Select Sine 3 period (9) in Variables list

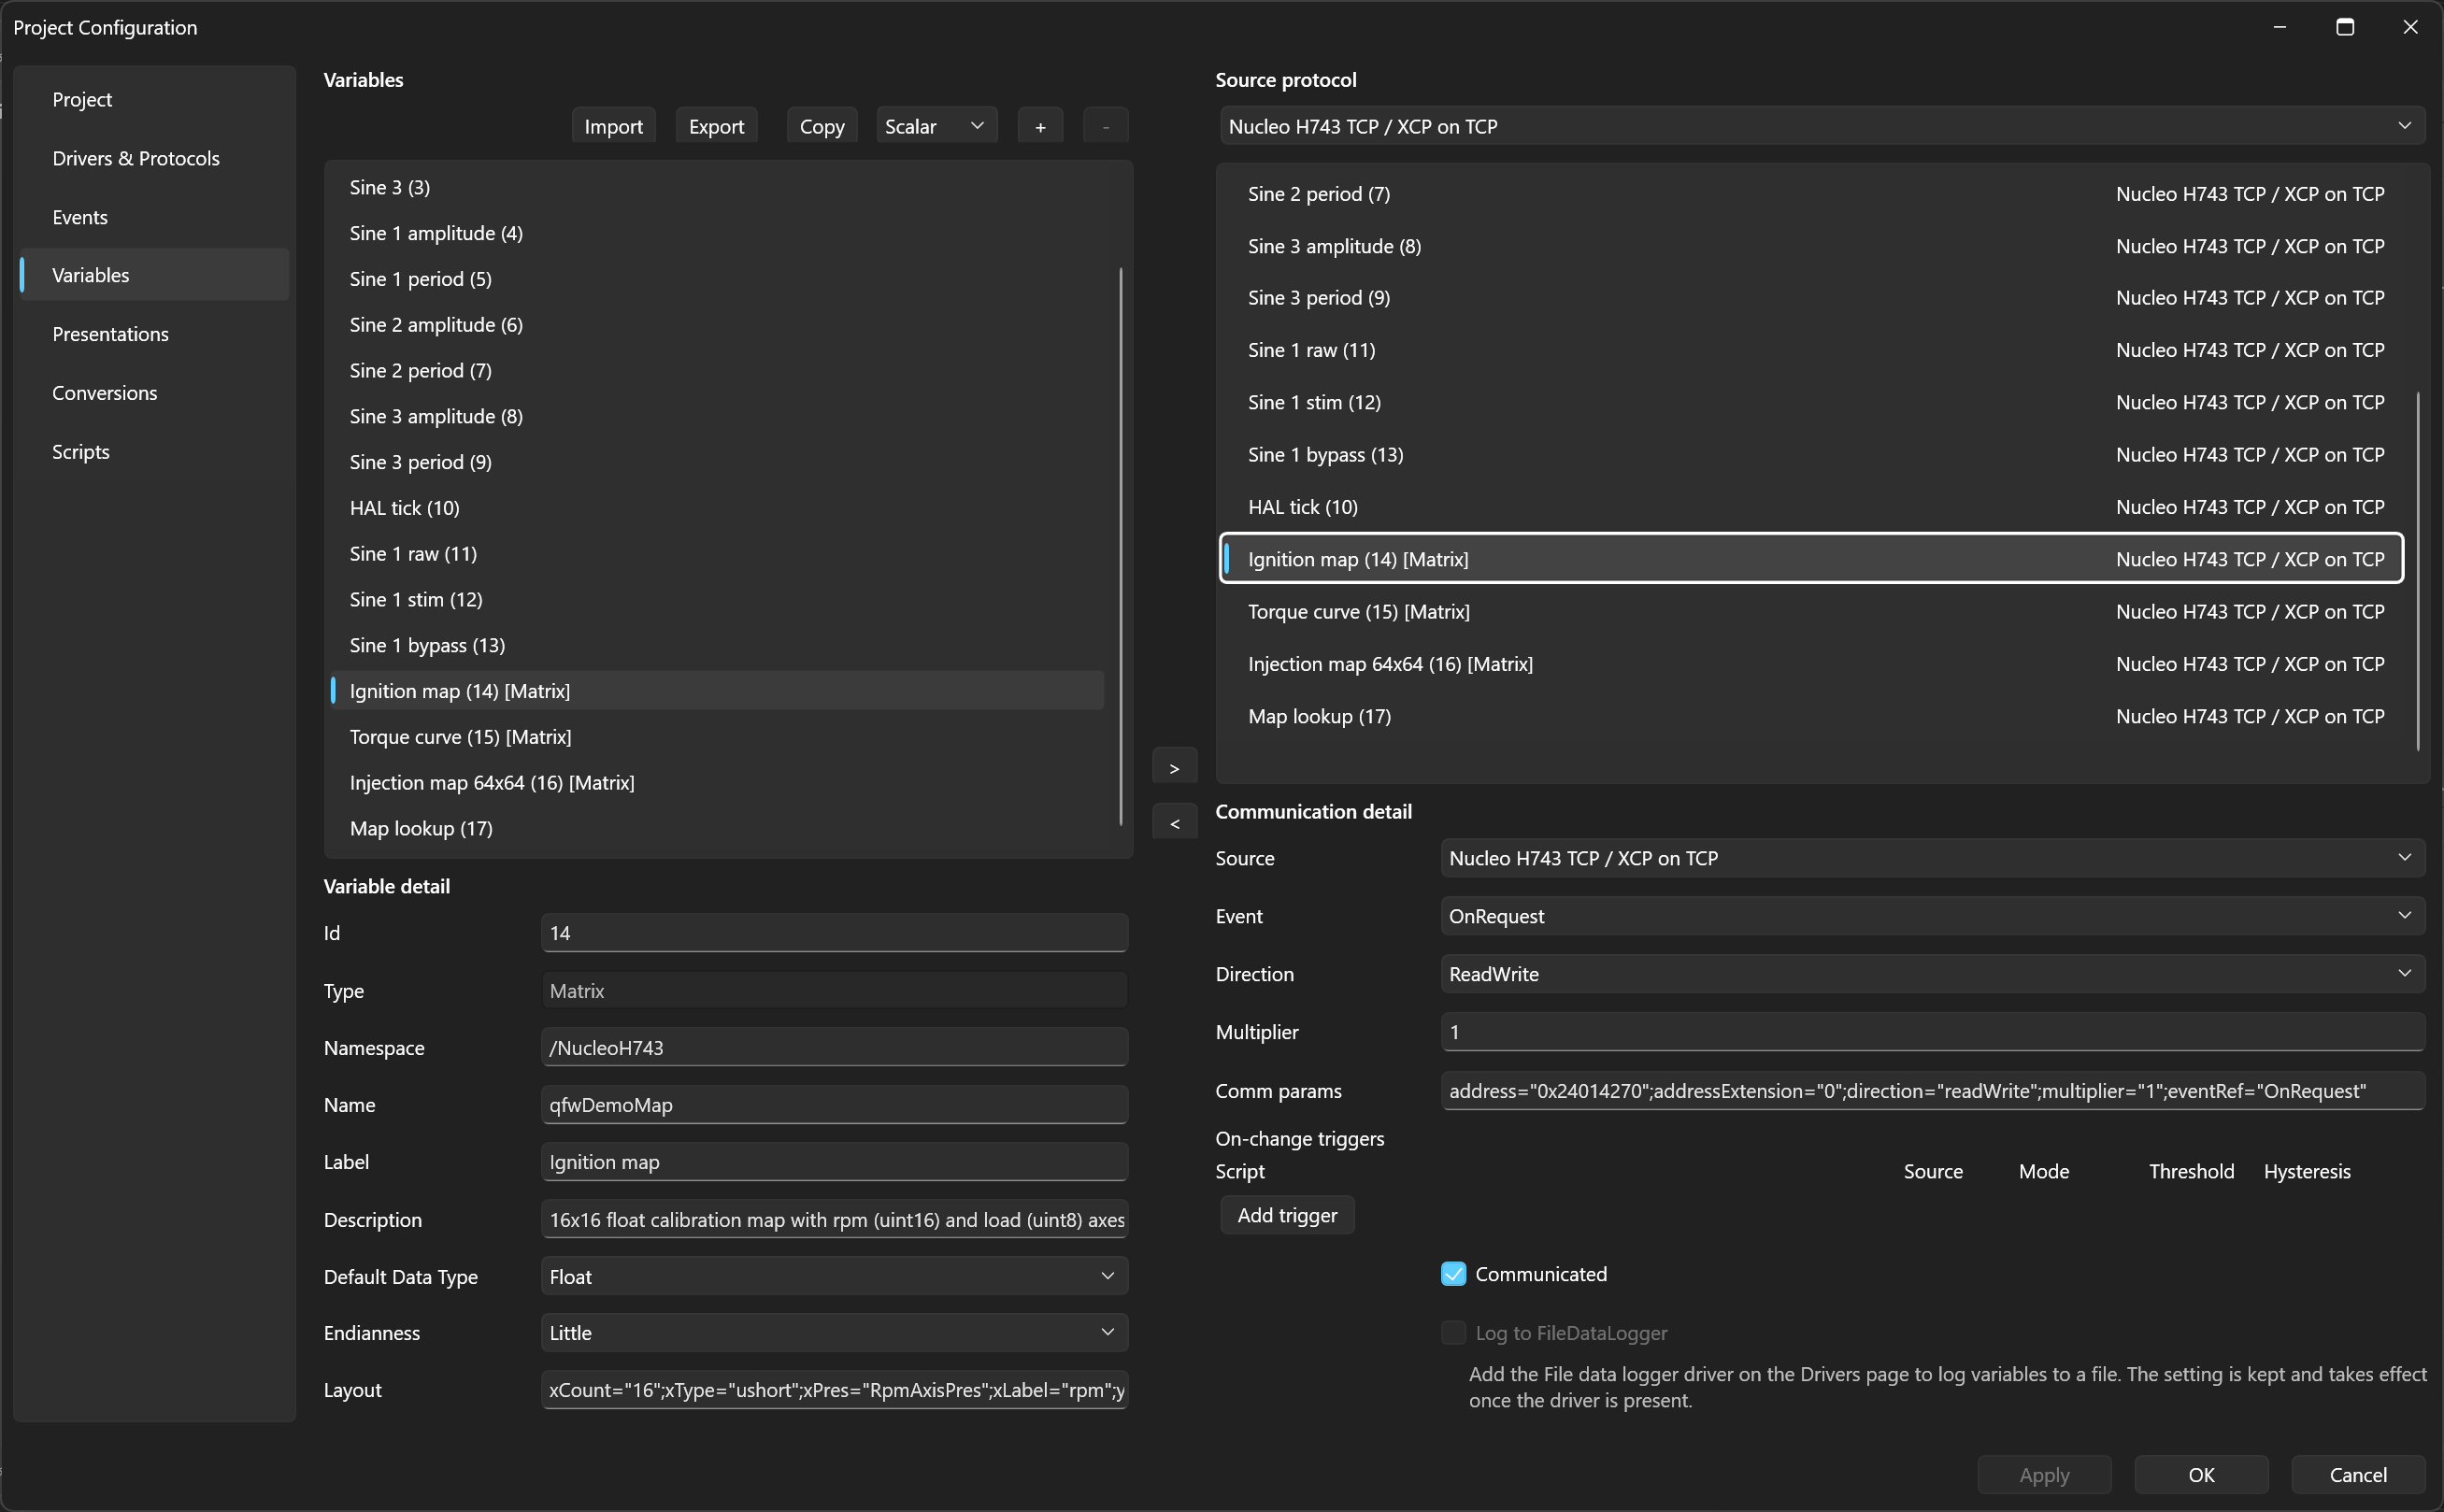(717, 462)
